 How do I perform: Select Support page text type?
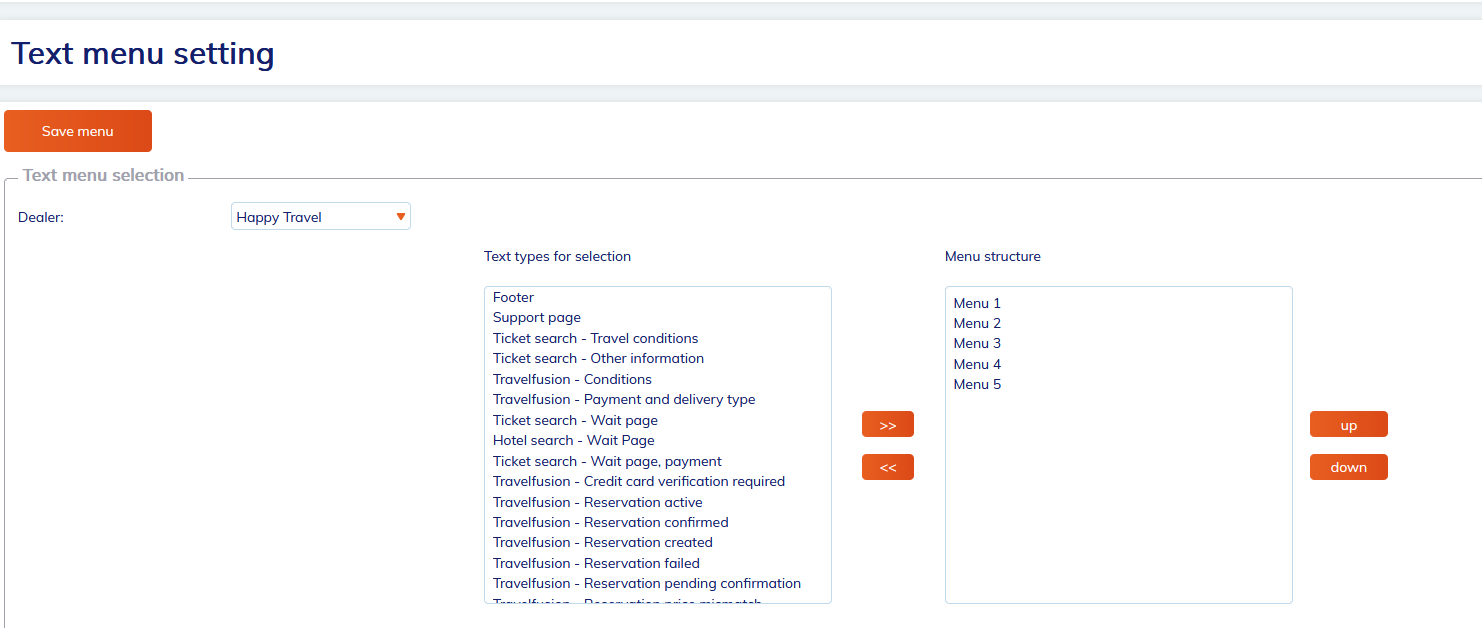click(x=537, y=318)
